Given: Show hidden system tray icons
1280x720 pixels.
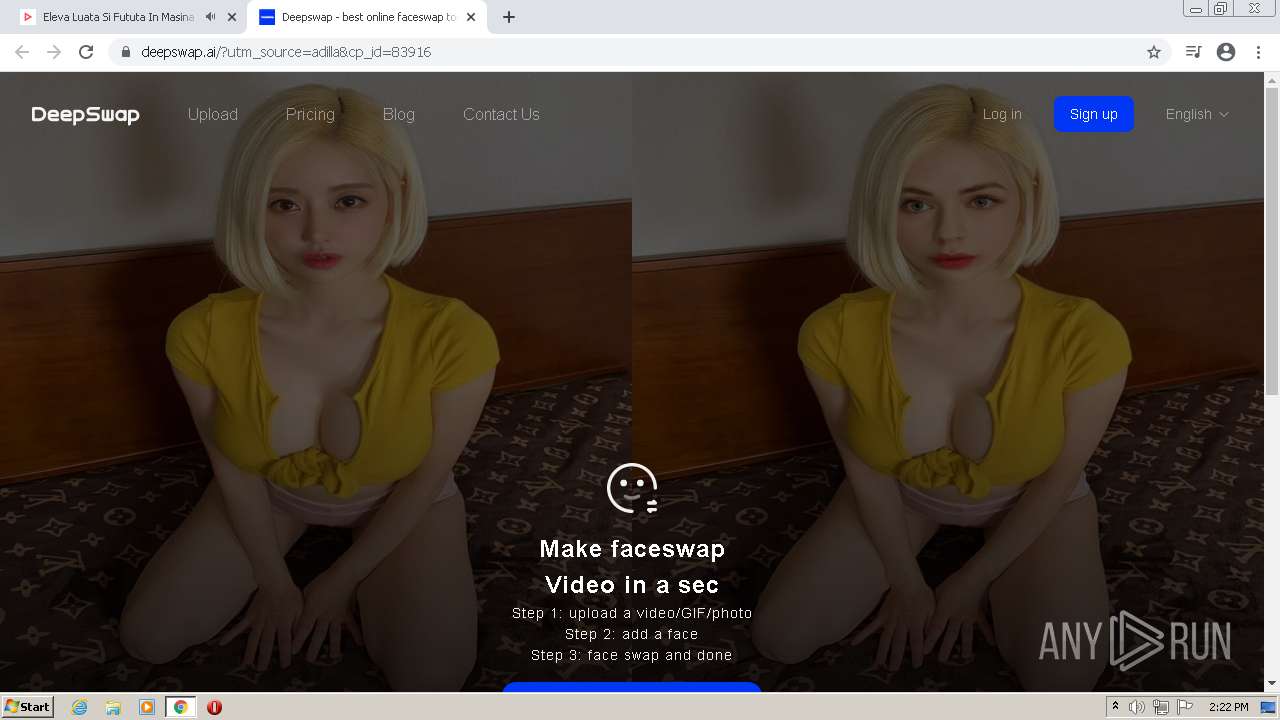Looking at the screenshot, I should click(x=1115, y=707).
